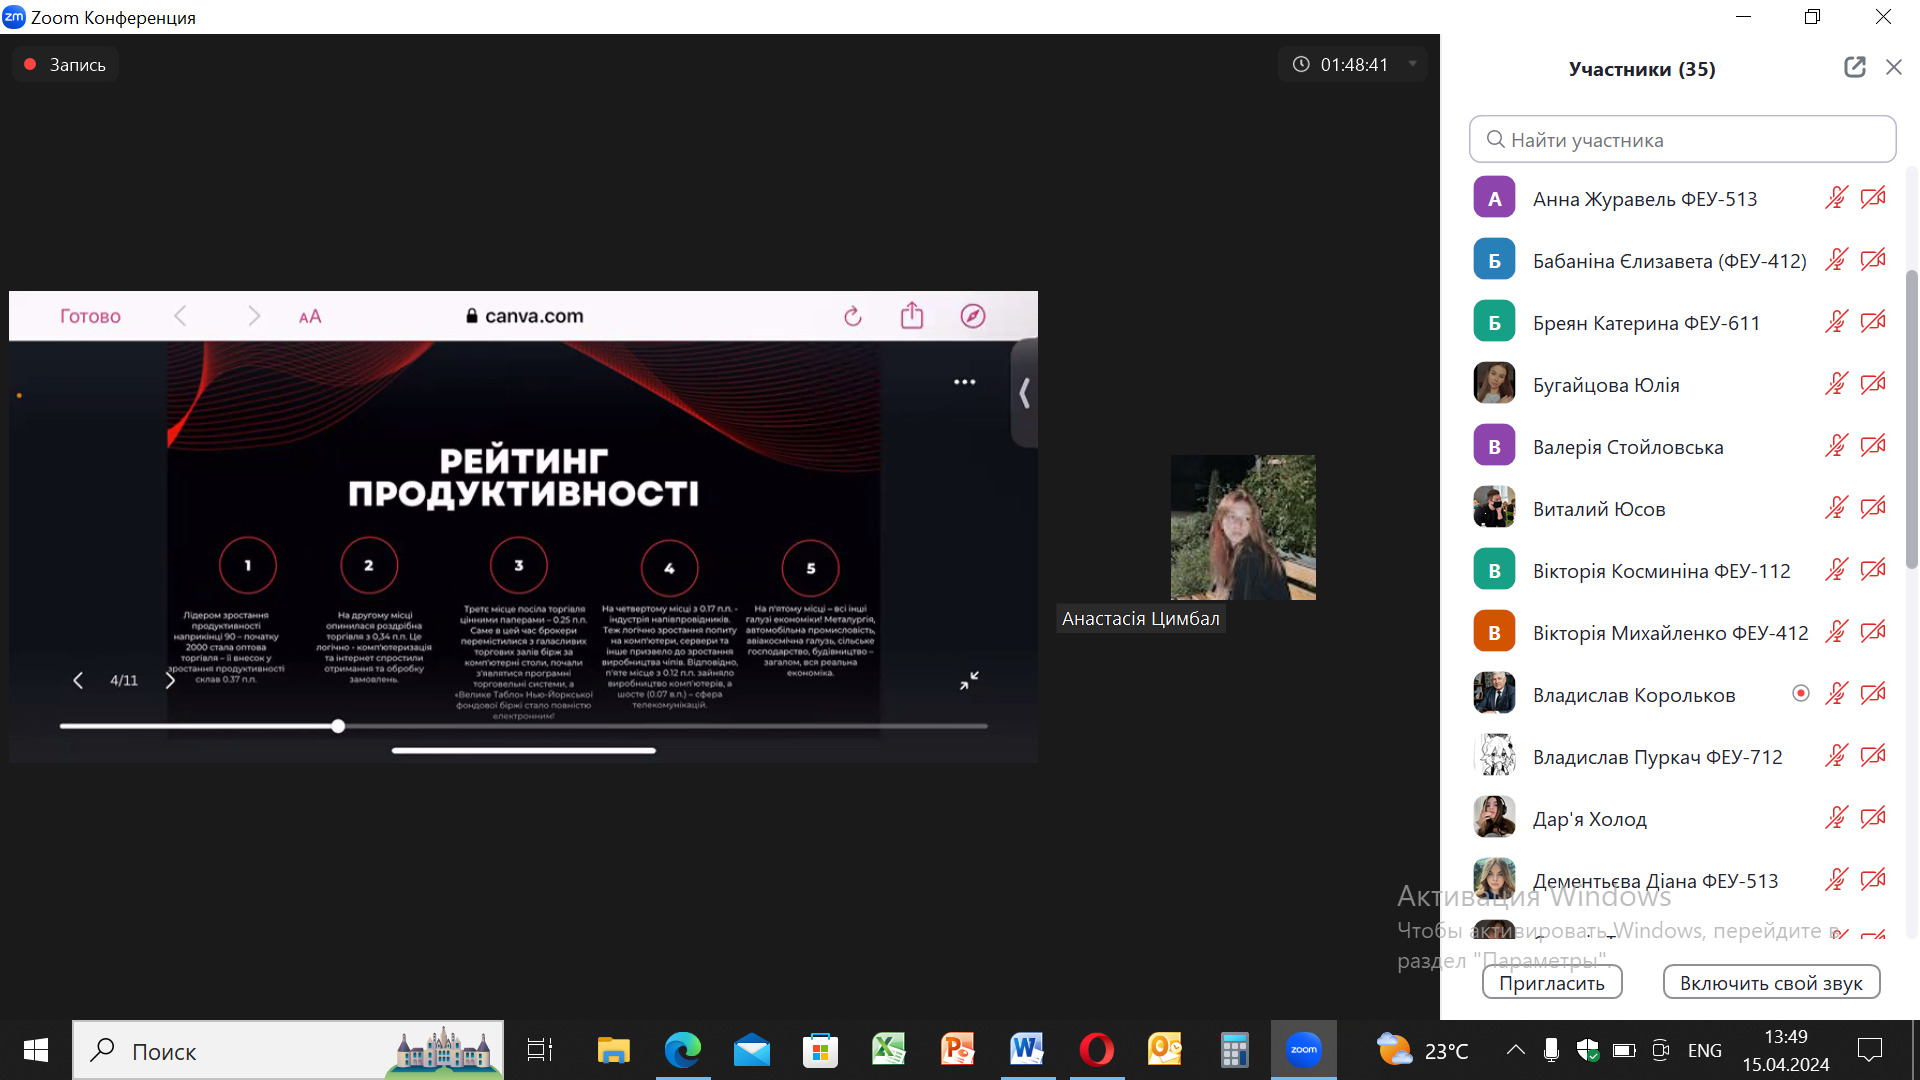Click the exit fullscreen arrows on the slide
The image size is (1920, 1080).
969,680
